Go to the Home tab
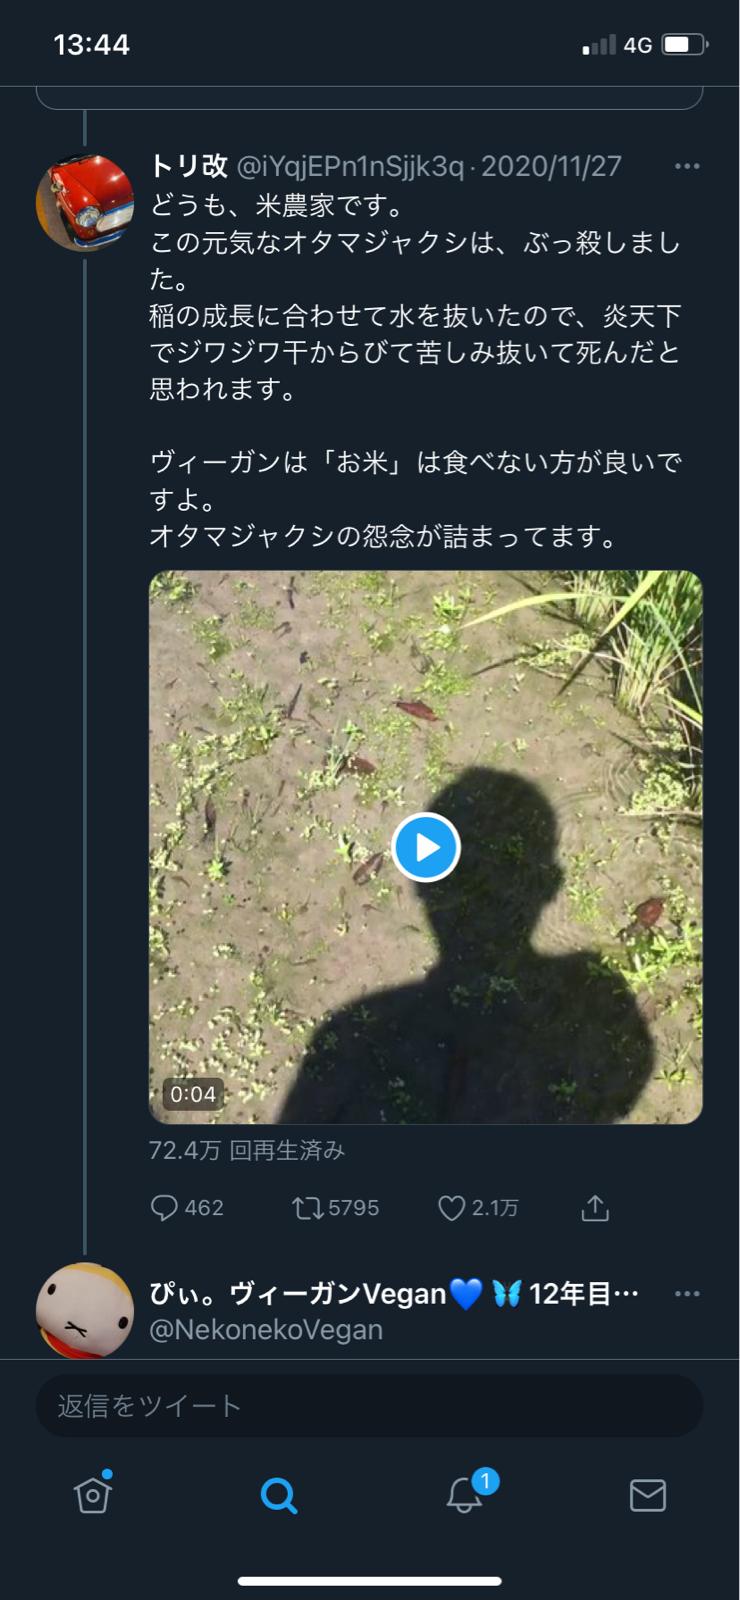Image resolution: width=740 pixels, height=1600 pixels. [x=93, y=1495]
